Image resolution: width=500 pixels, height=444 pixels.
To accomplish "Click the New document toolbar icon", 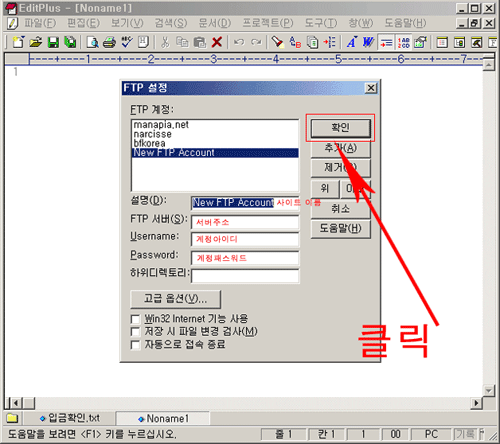I will (18, 42).
